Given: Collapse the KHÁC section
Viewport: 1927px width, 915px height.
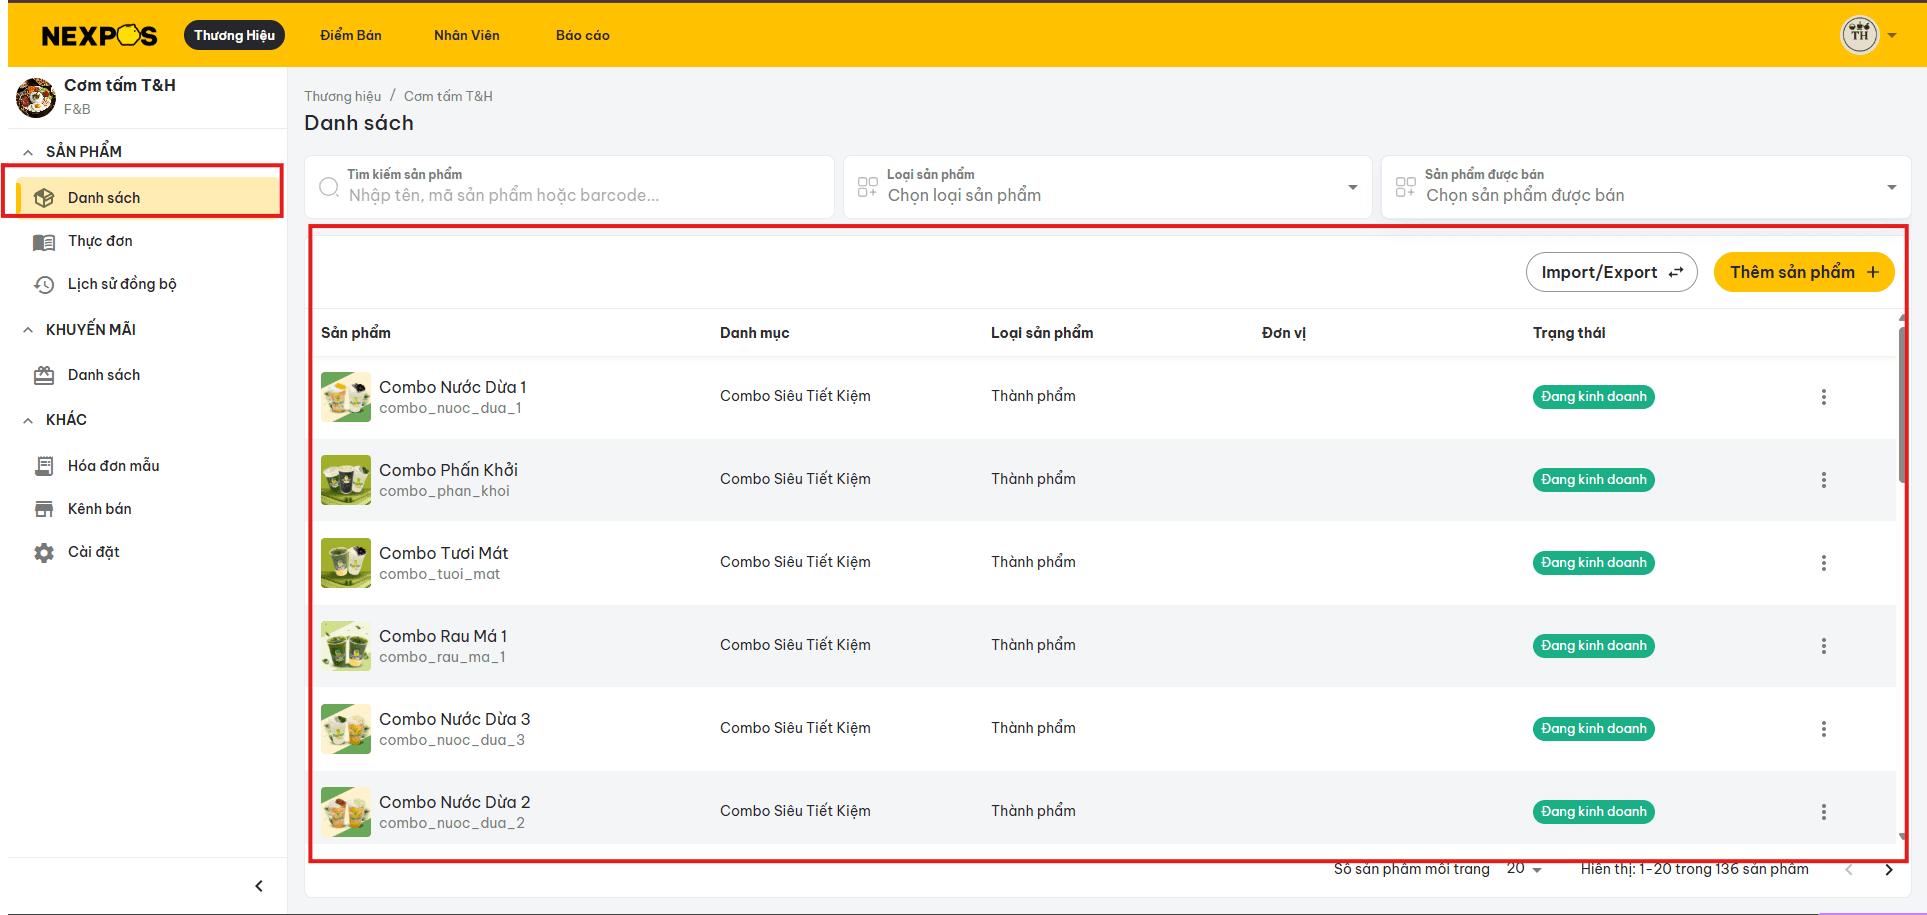Looking at the screenshot, I should click(x=28, y=420).
